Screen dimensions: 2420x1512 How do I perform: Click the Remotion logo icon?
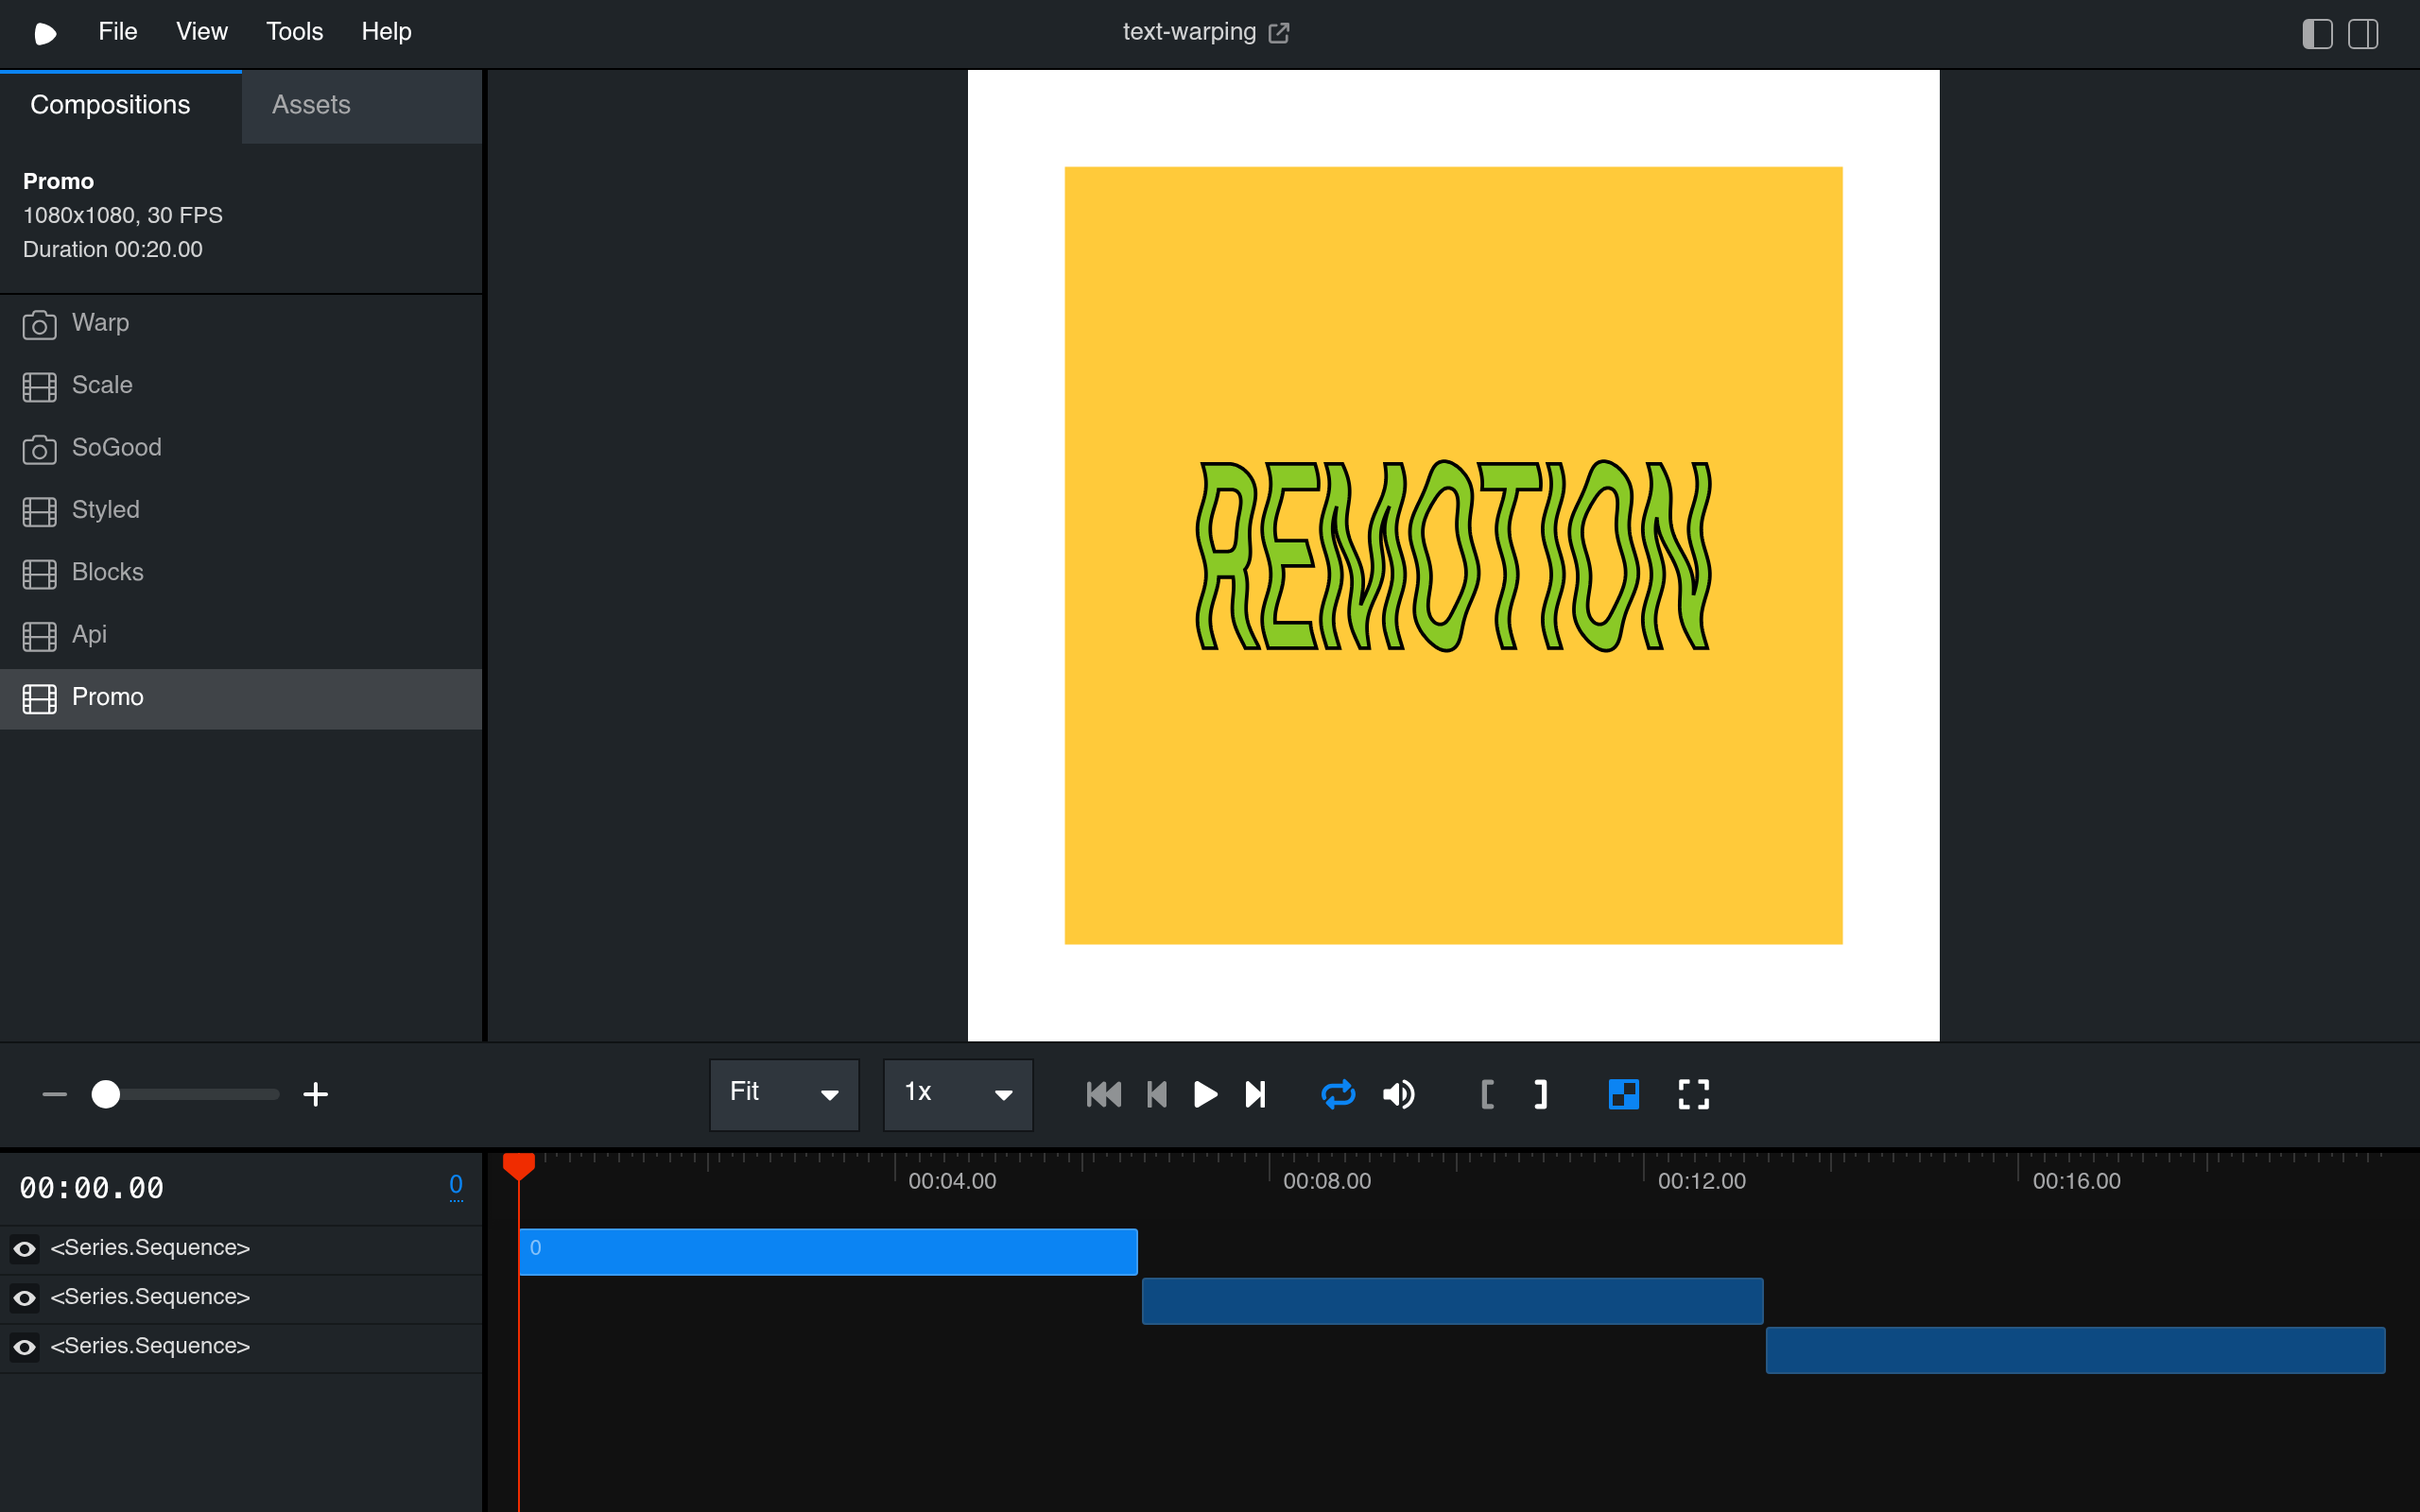pos(45,33)
